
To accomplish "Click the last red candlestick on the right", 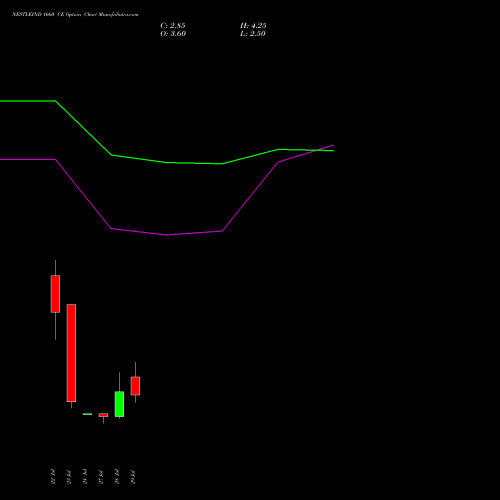I will tap(135, 386).
